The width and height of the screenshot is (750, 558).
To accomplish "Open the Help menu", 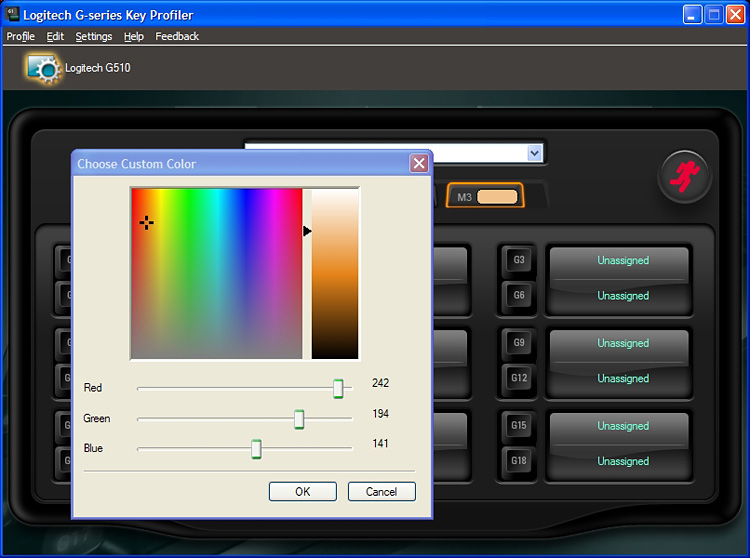I will (x=133, y=36).
